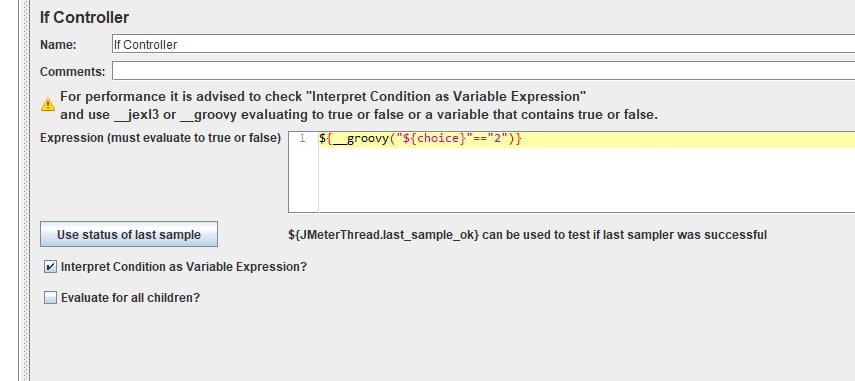This screenshot has width=855, height=381.
Task: Click the If Controller heading text
Action: (85, 17)
